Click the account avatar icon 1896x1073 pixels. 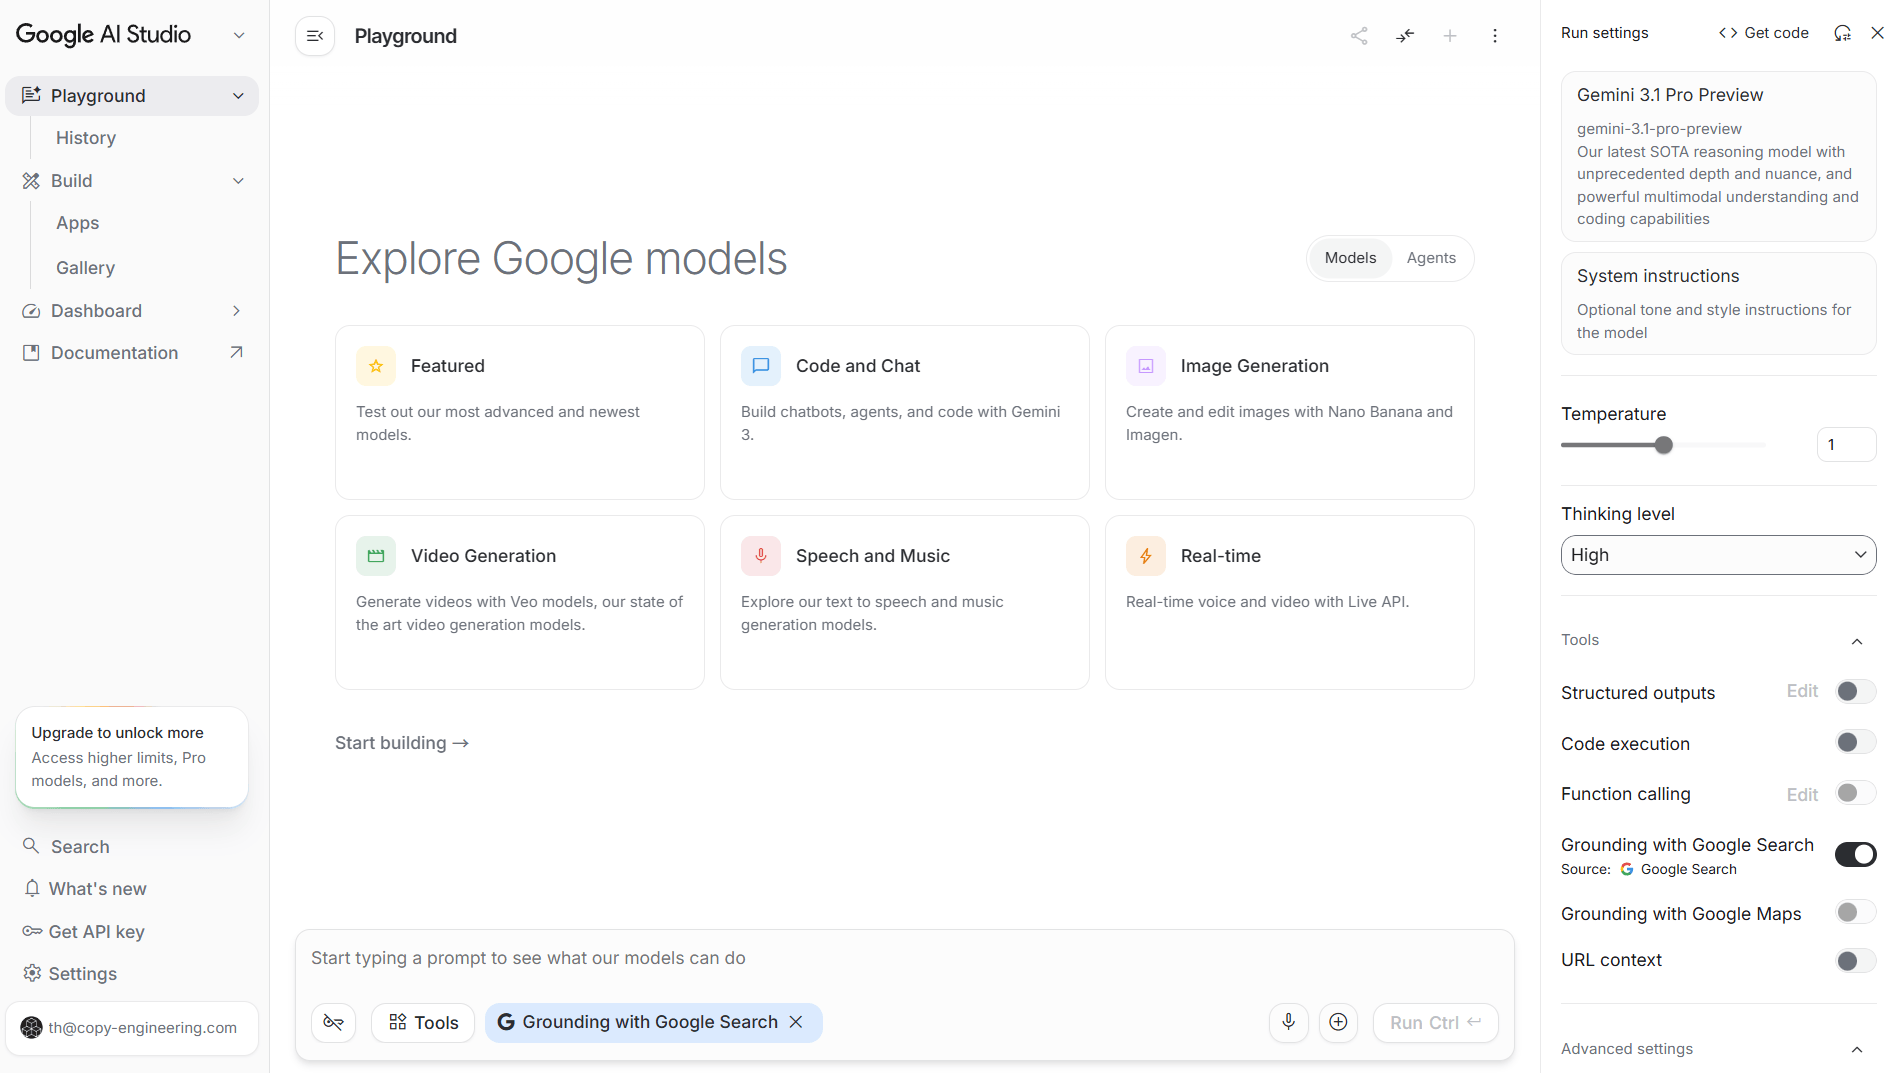click(32, 1028)
